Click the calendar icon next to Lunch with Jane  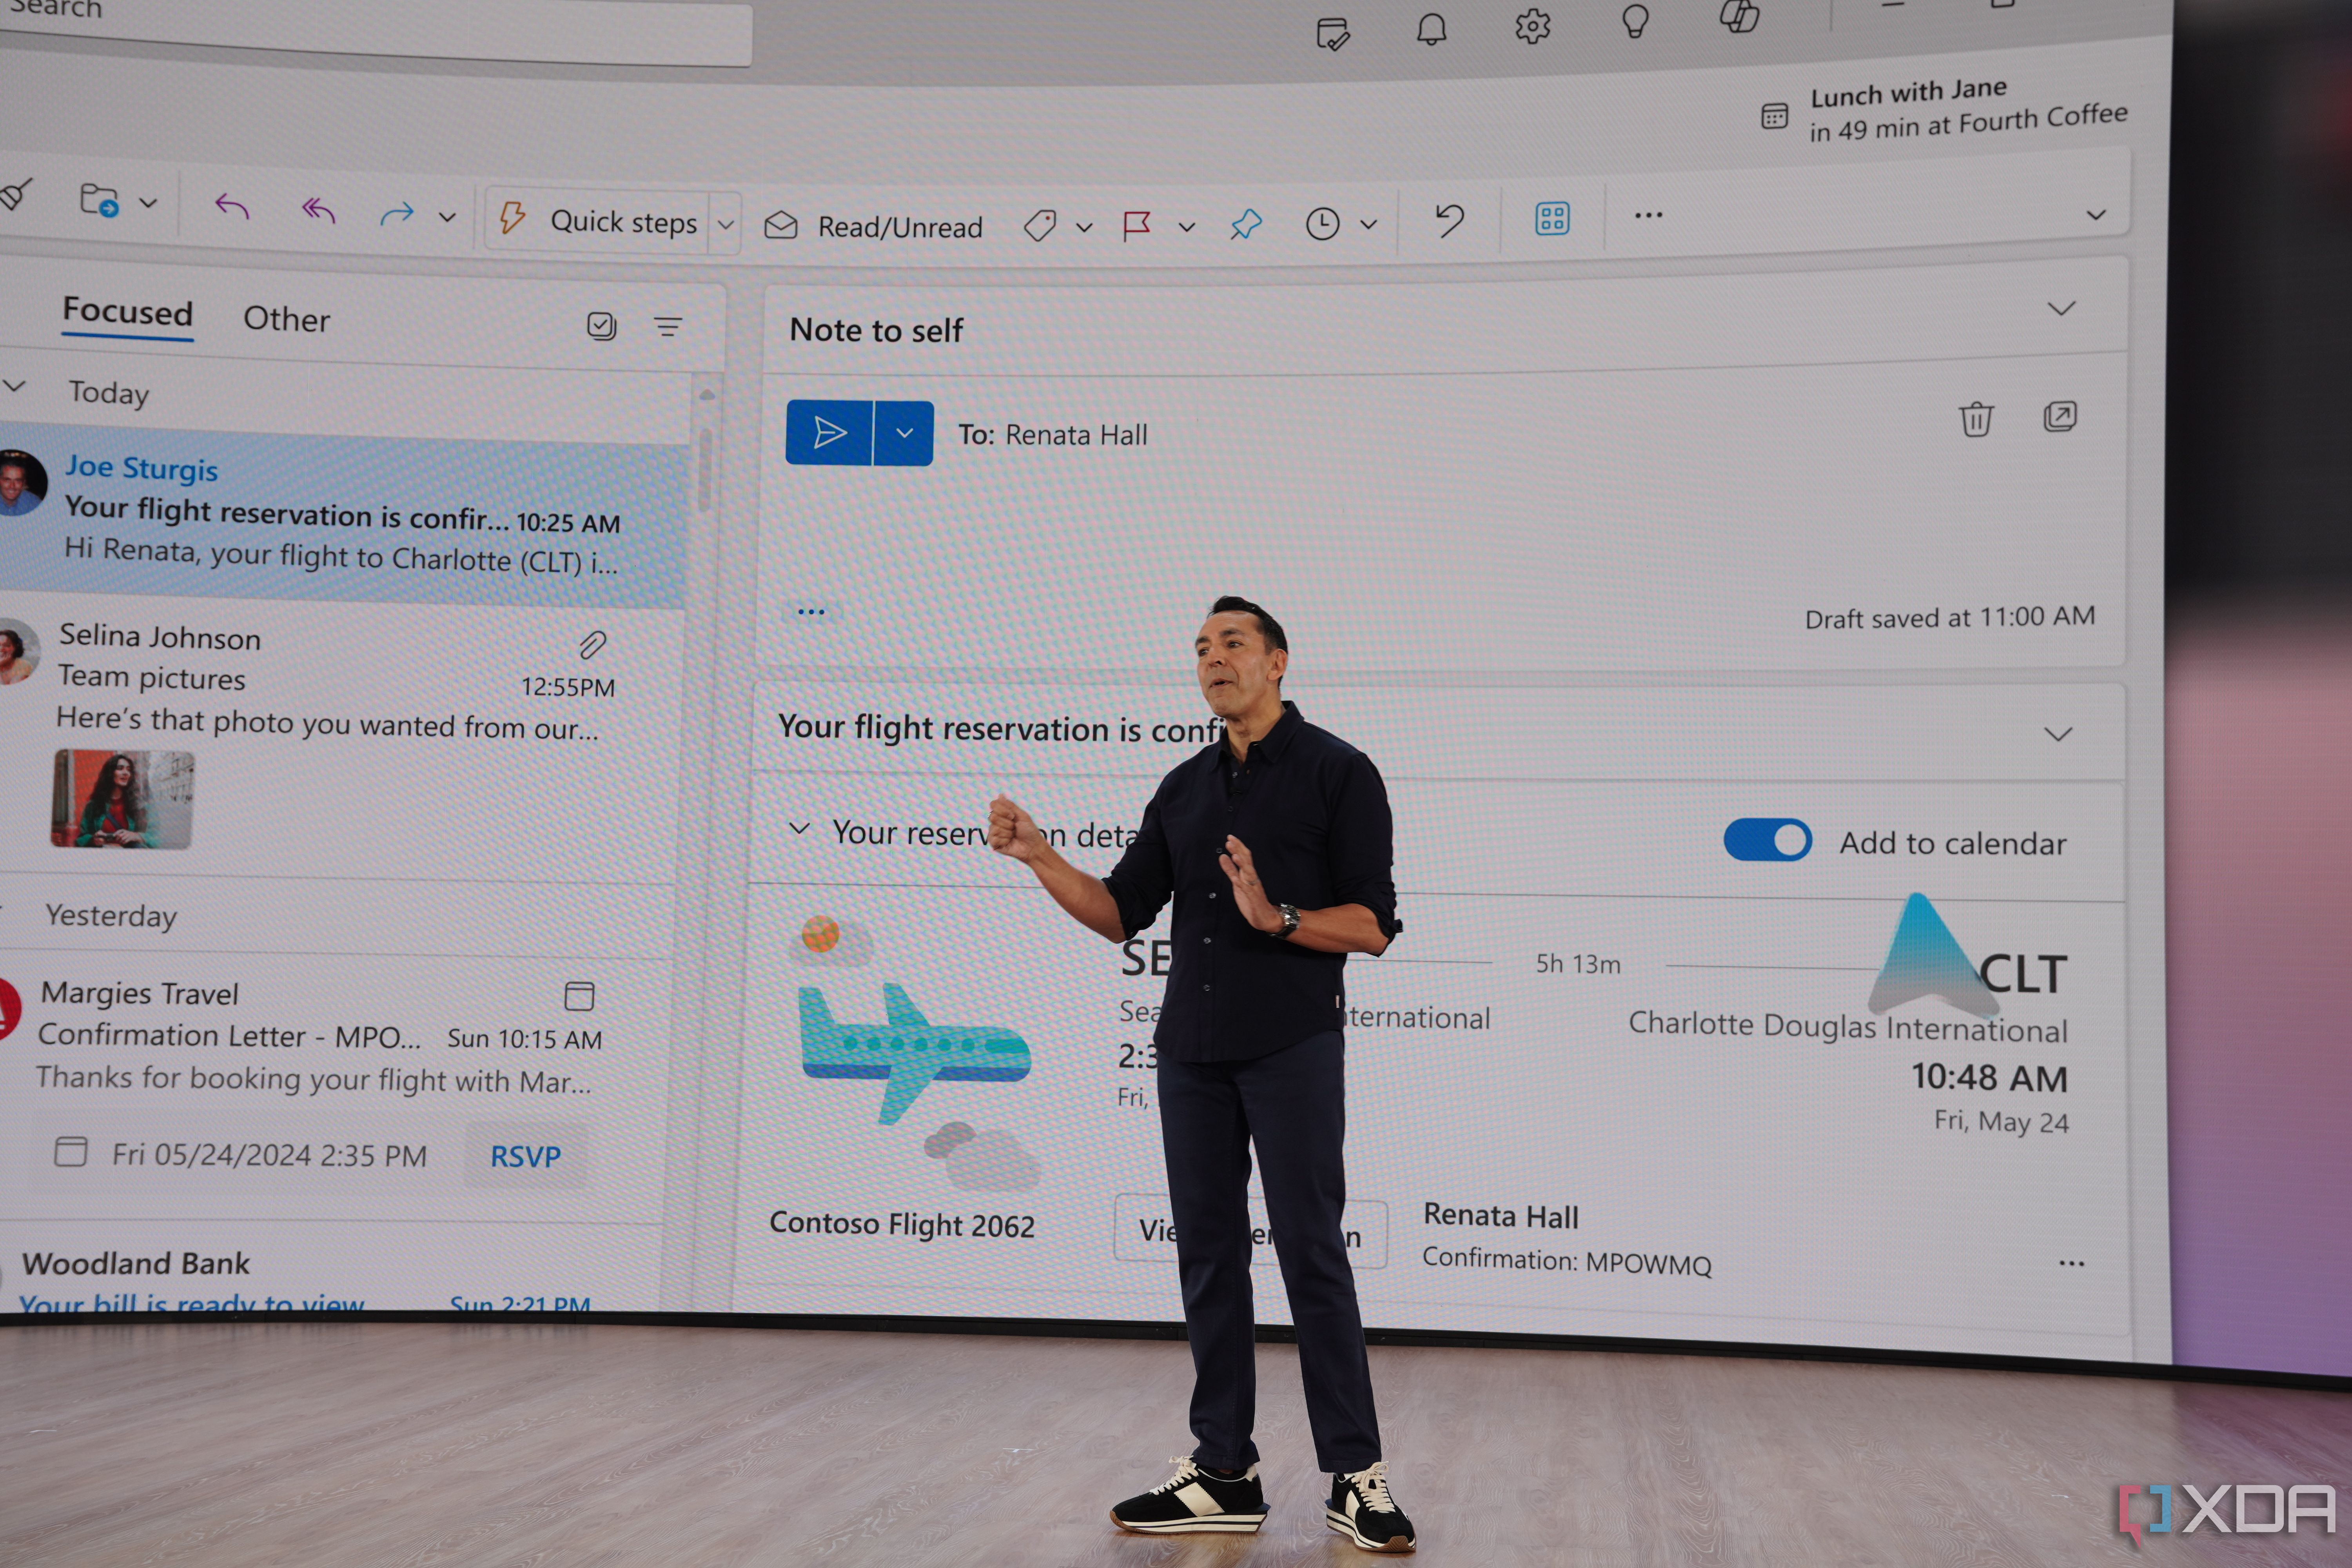(x=1774, y=116)
